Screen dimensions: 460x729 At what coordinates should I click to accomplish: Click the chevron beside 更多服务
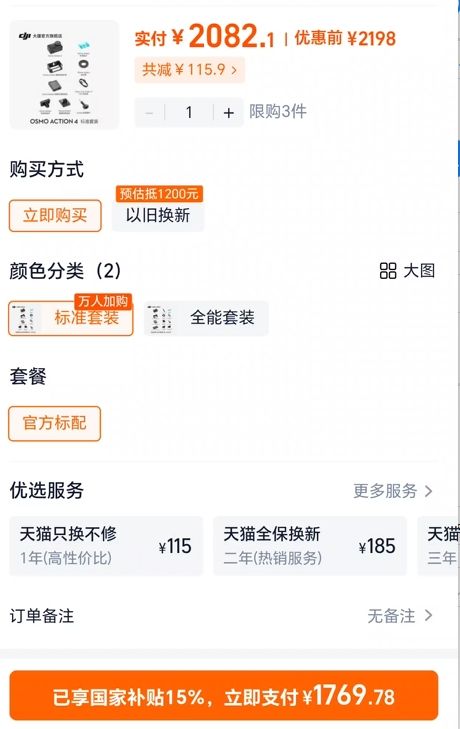pyautogui.click(x=428, y=491)
